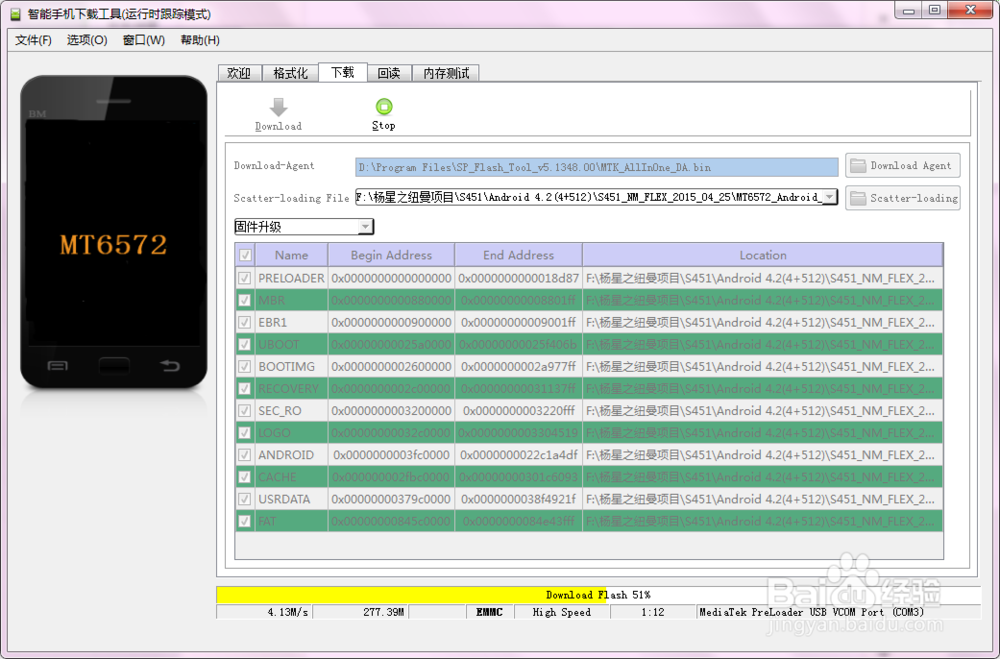The image size is (1000, 659).
Task: Click the ANDROID end address 0x0000000022c1a4df
Action: (x=518, y=455)
